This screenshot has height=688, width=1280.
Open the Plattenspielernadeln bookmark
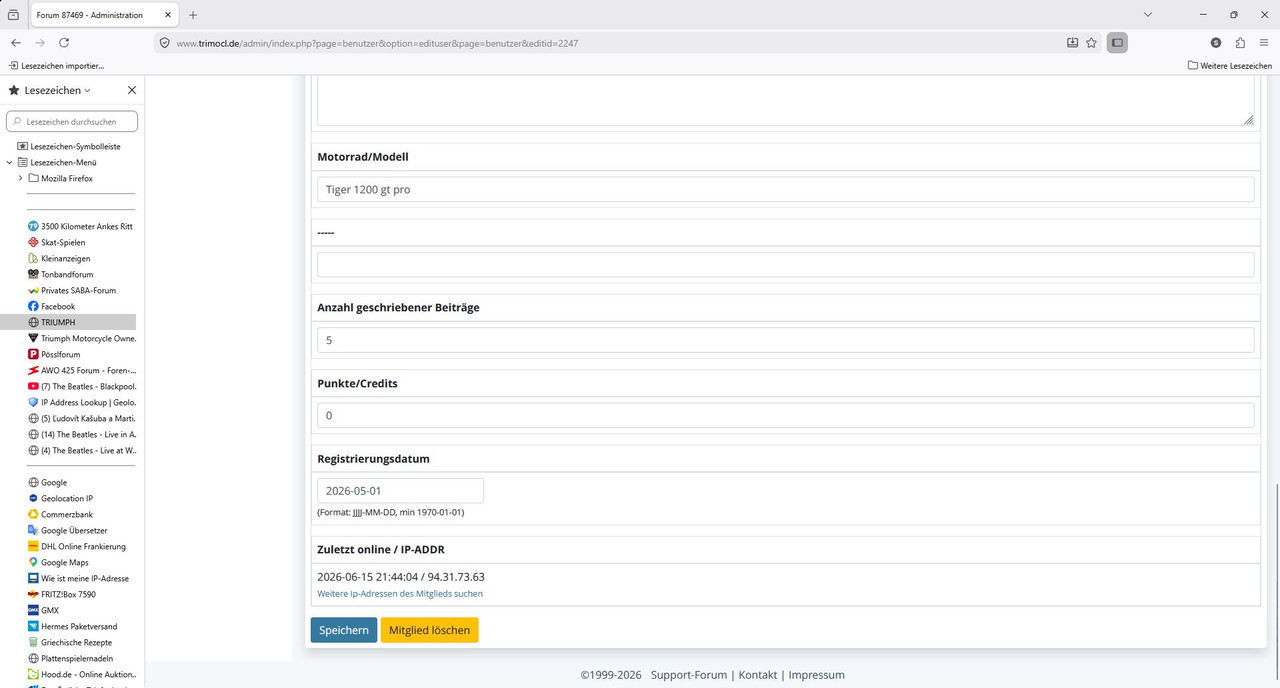tap(70, 658)
